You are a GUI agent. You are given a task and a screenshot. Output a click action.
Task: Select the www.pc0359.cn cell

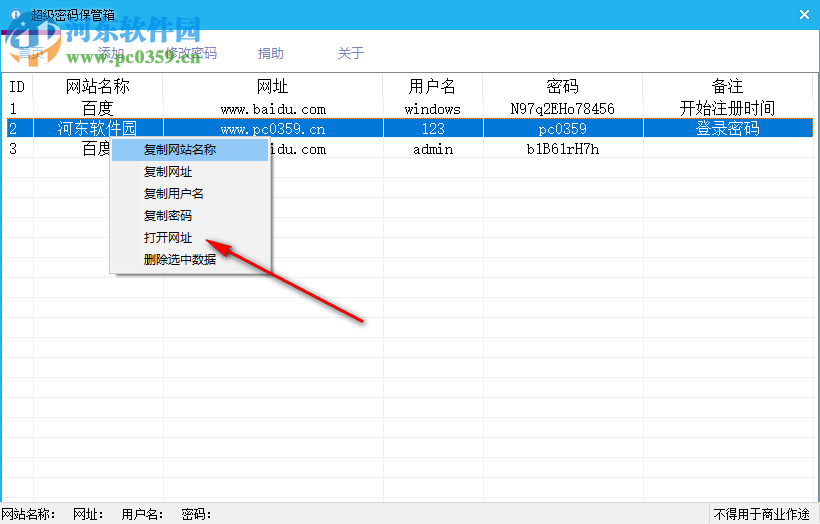tap(273, 129)
